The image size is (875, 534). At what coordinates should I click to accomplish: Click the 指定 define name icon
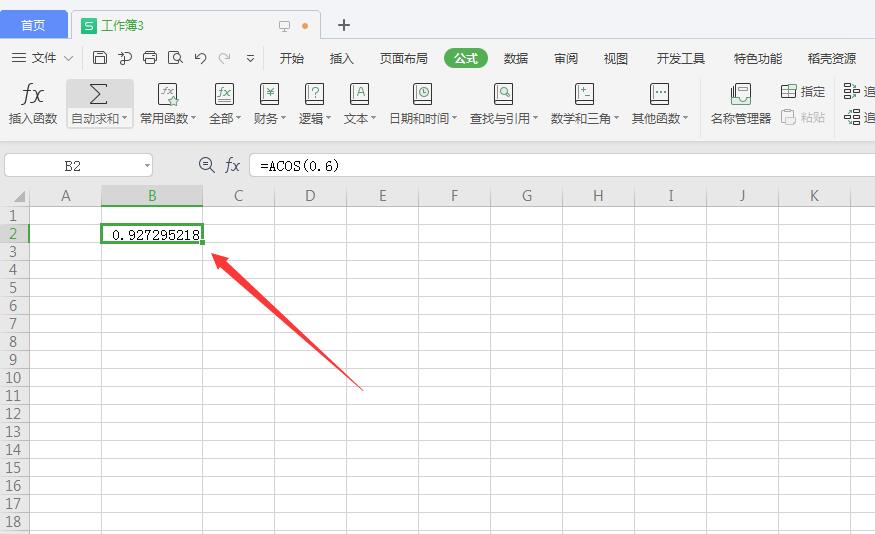789,92
